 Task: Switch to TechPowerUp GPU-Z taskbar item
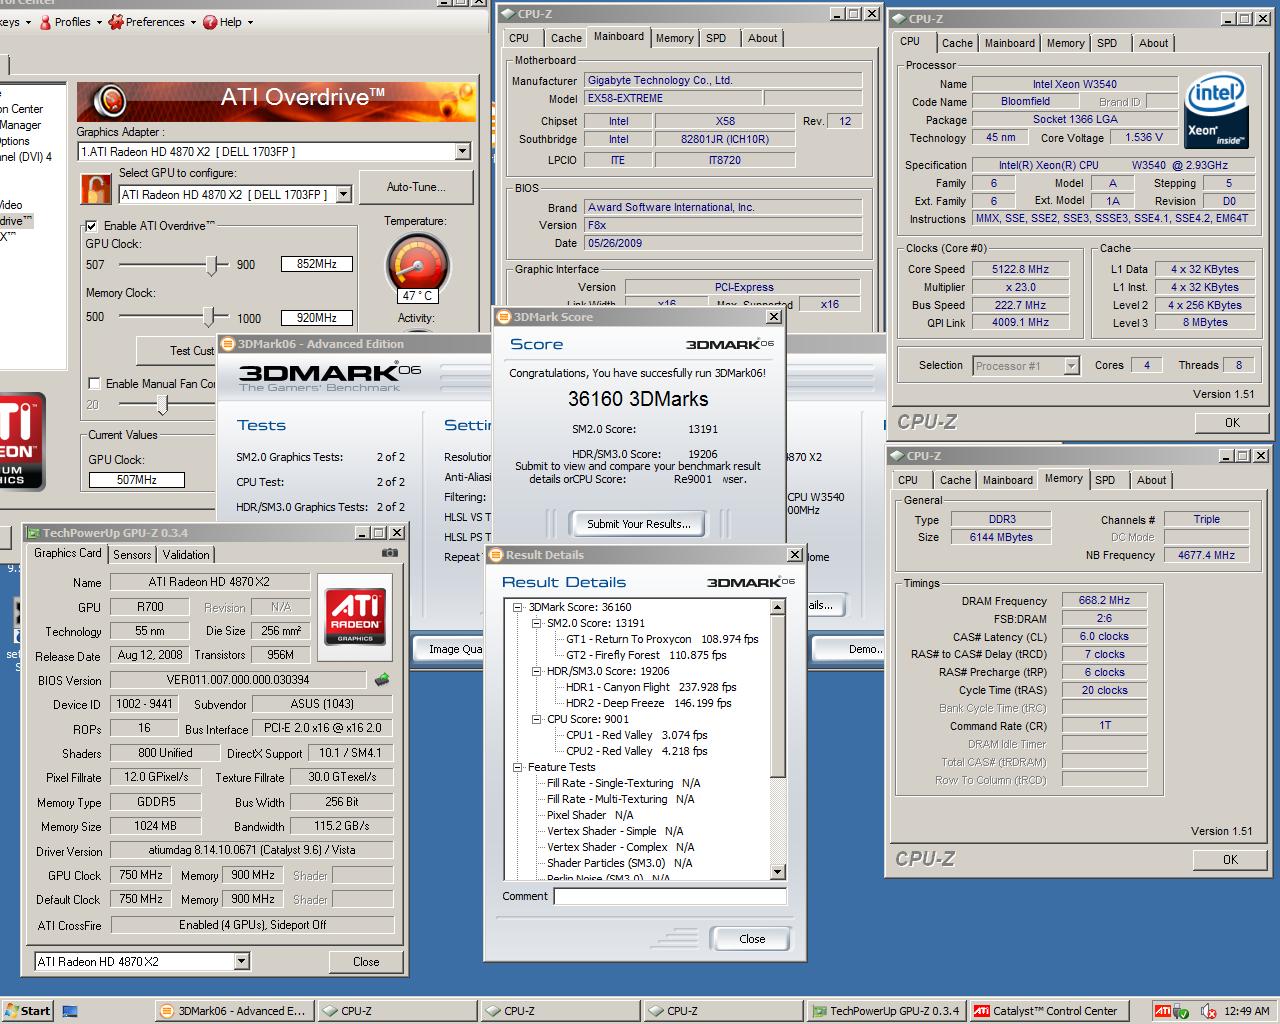884,1011
